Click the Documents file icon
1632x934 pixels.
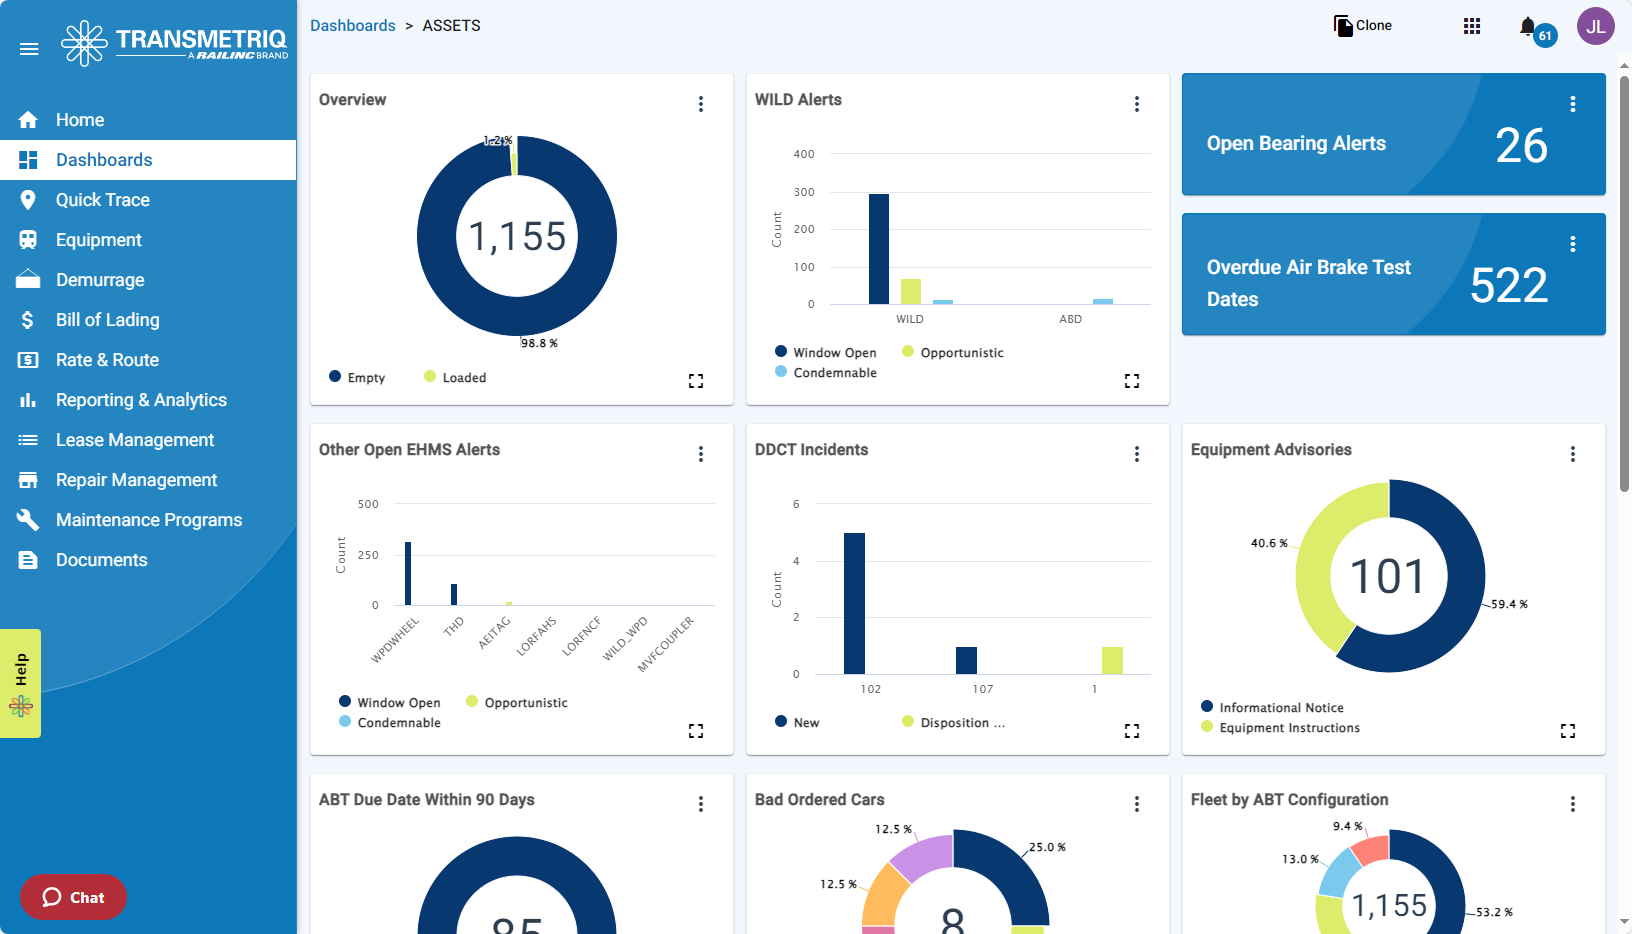pos(28,560)
